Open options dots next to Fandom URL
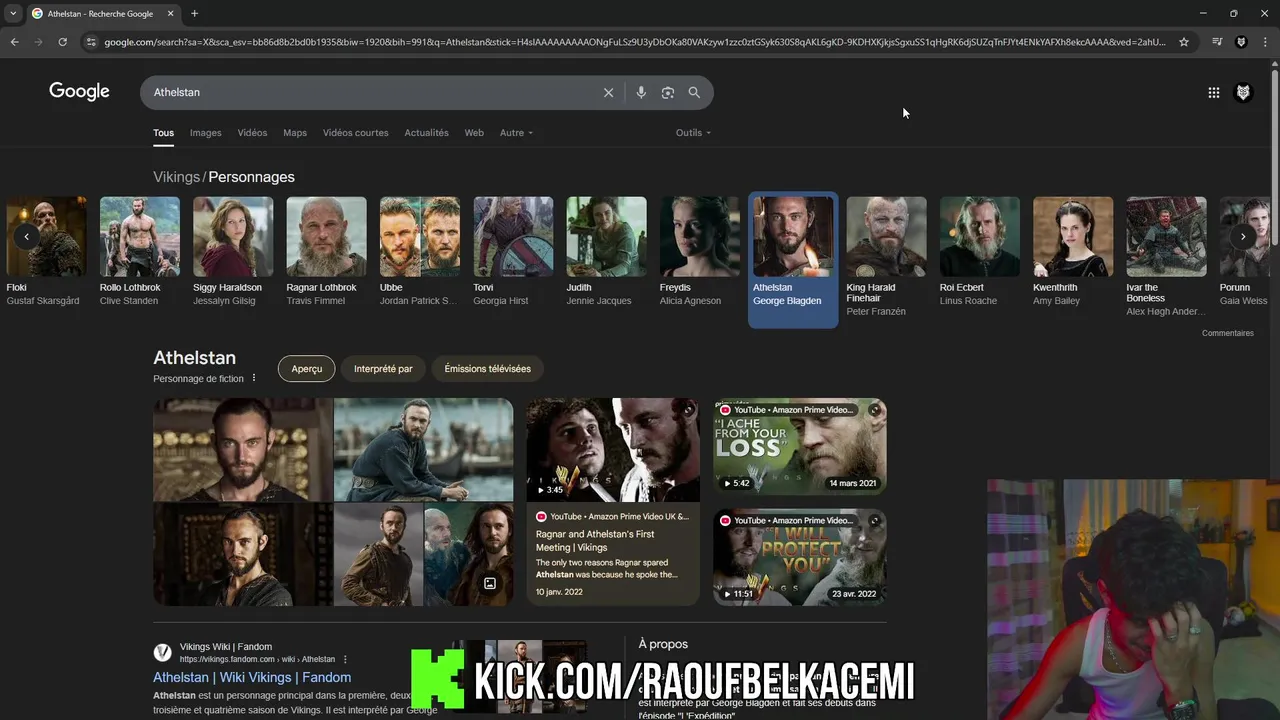The height and width of the screenshot is (720, 1280). tap(346, 659)
